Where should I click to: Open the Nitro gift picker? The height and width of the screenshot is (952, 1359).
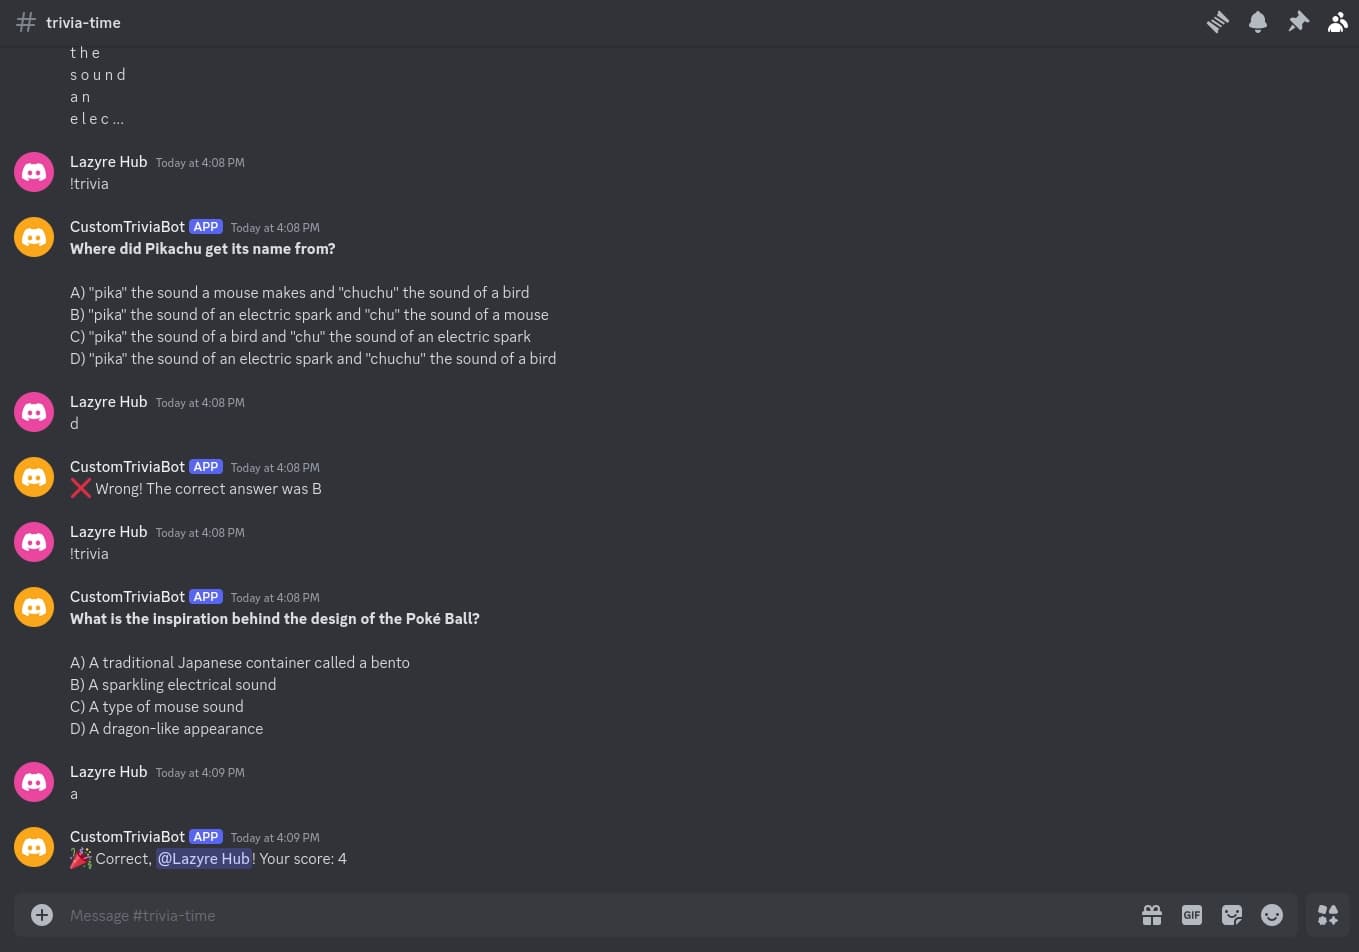click(1152, 915)
